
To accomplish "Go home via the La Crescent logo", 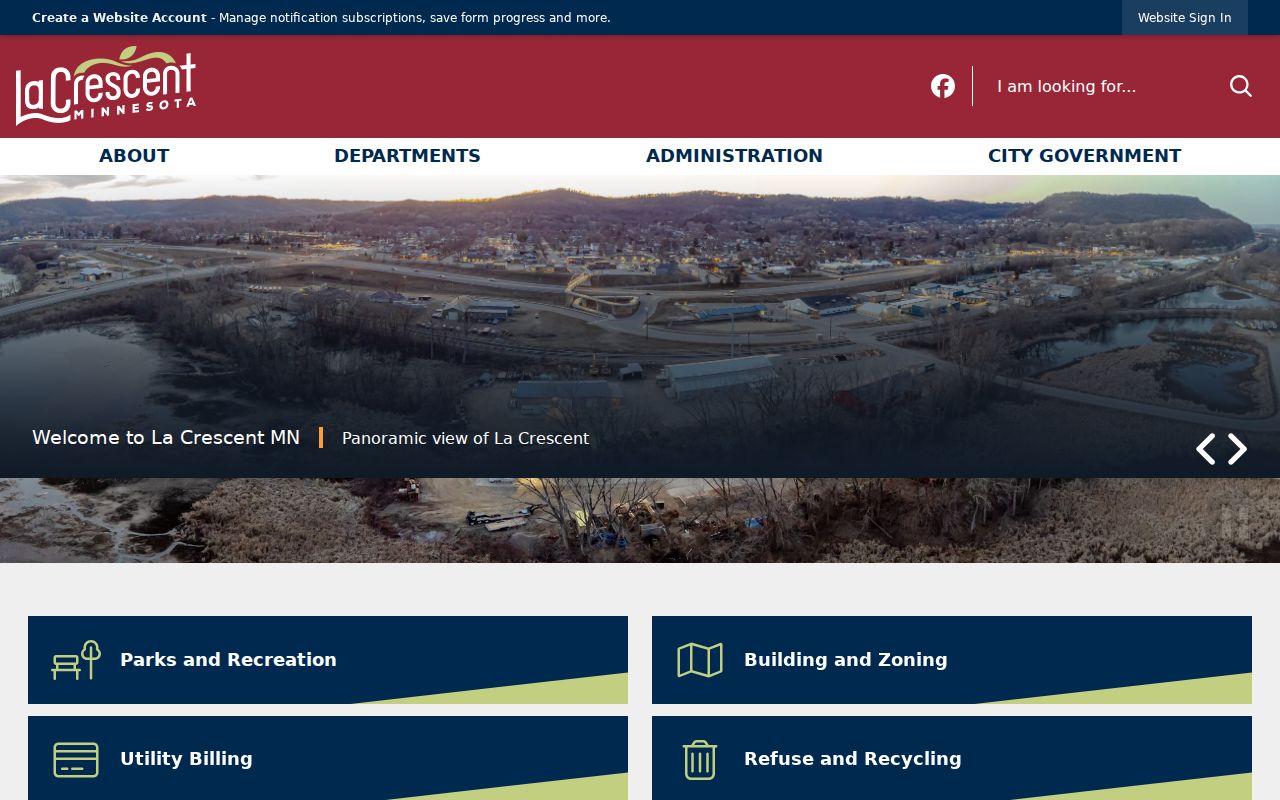I will click(106, 86).
